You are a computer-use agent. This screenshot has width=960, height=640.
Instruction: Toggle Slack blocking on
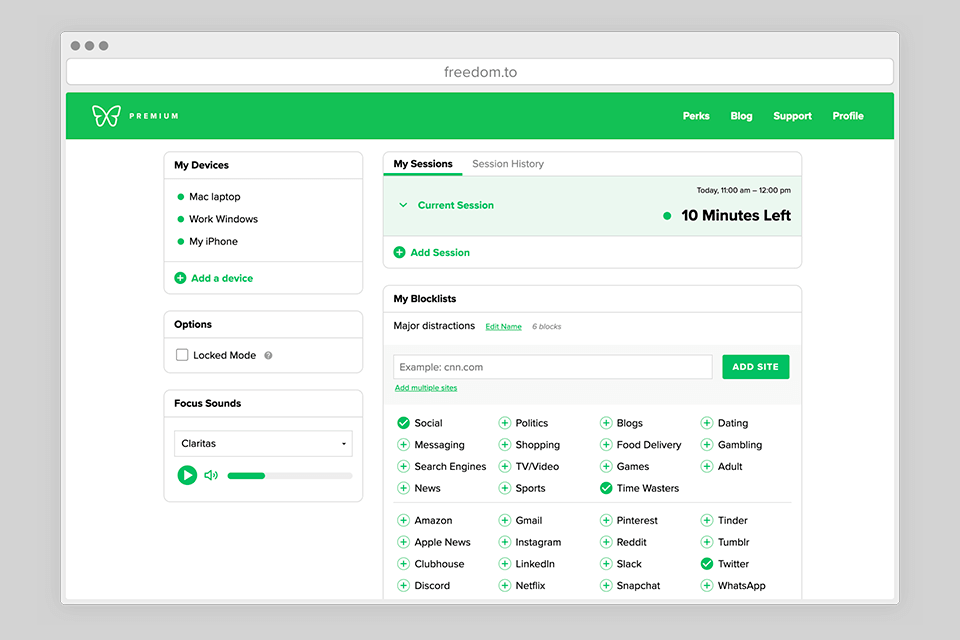coord(606,564)
